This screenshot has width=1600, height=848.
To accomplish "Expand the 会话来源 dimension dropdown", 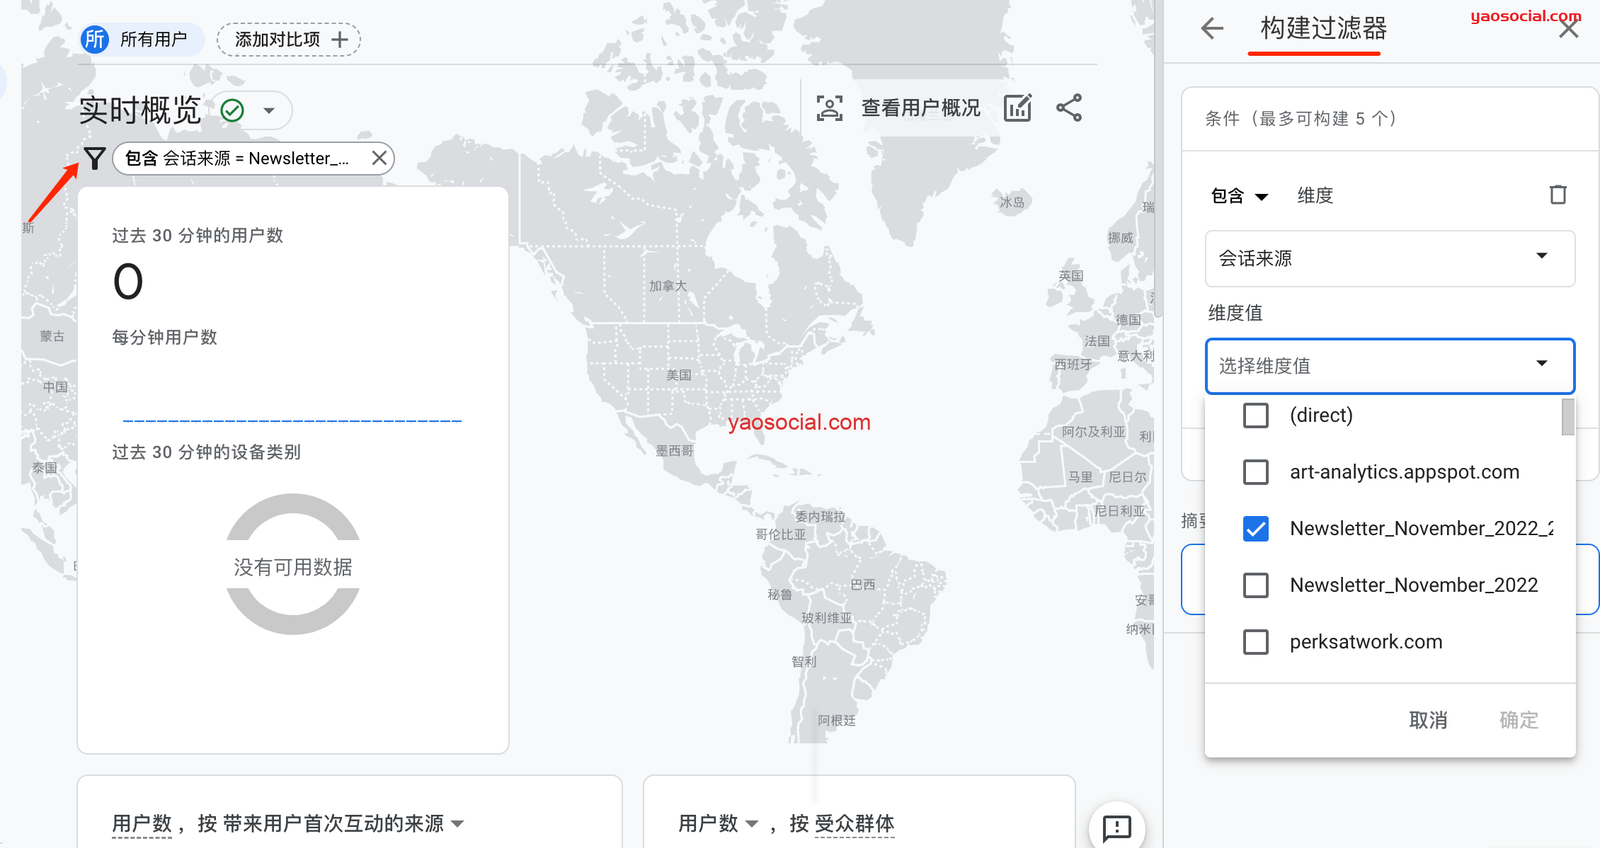I will pos(1389,258).
